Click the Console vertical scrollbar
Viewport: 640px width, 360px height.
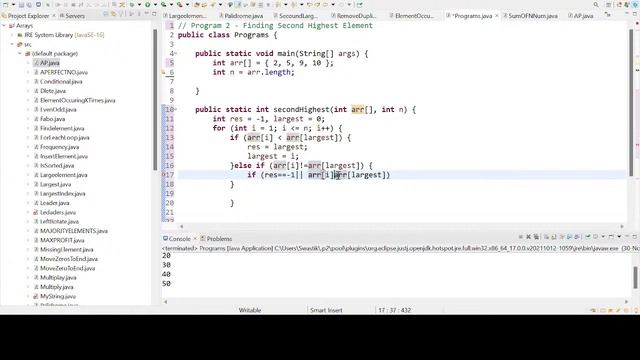click(x=636, y=277)
